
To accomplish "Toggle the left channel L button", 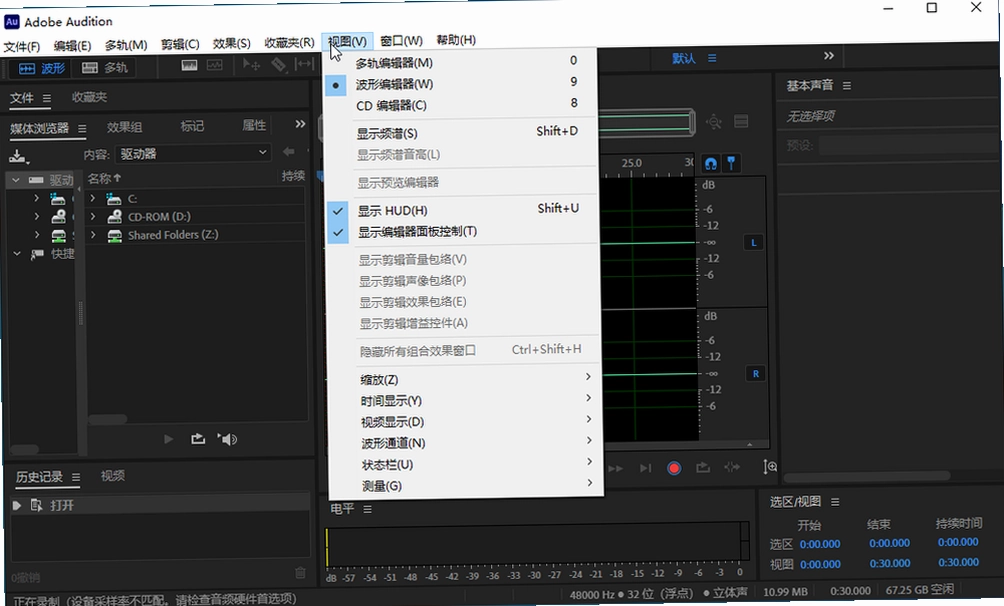I will [x=754, y=243].
